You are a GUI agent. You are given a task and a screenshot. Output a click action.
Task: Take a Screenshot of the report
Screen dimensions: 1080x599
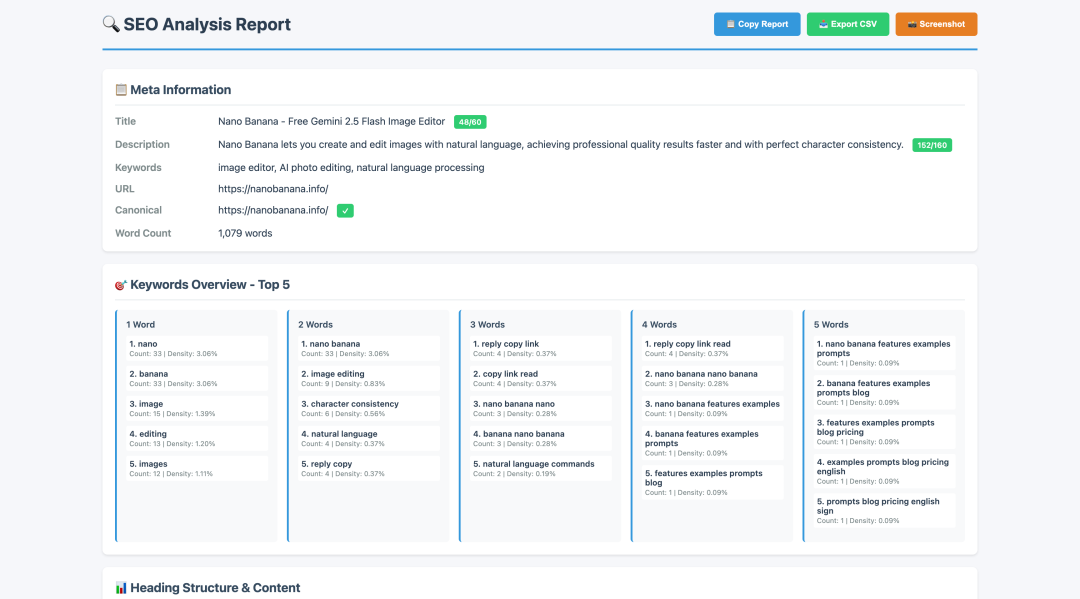[936, 24]
